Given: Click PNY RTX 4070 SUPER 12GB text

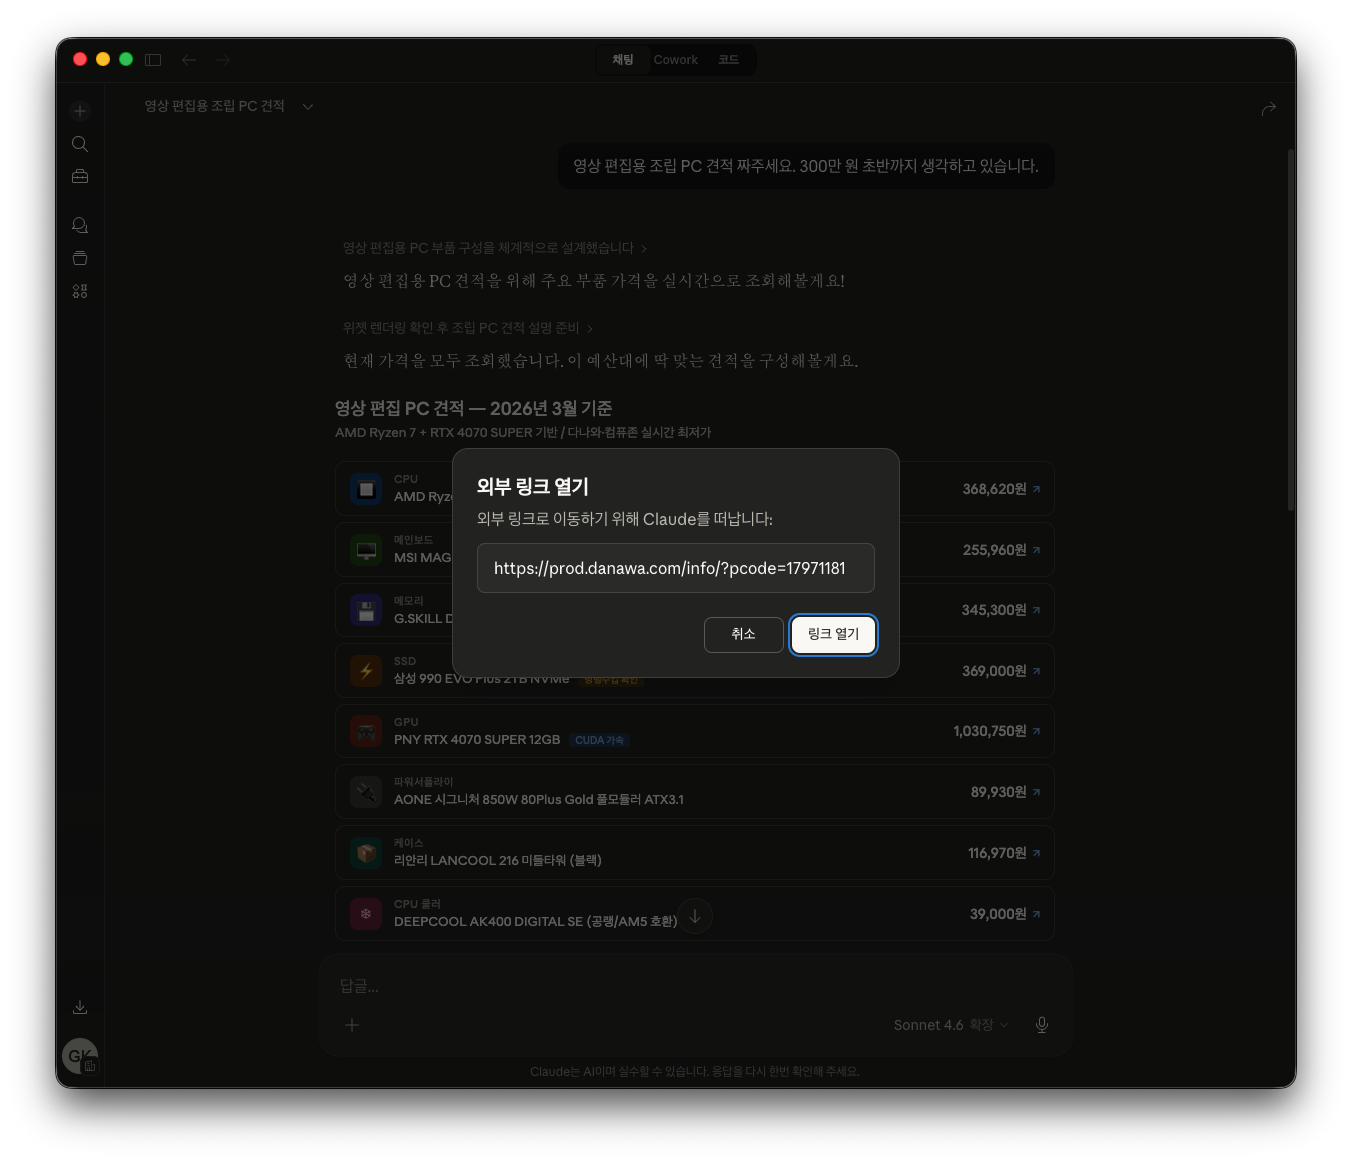Looking at the screenshot, I should pos(477,740).
